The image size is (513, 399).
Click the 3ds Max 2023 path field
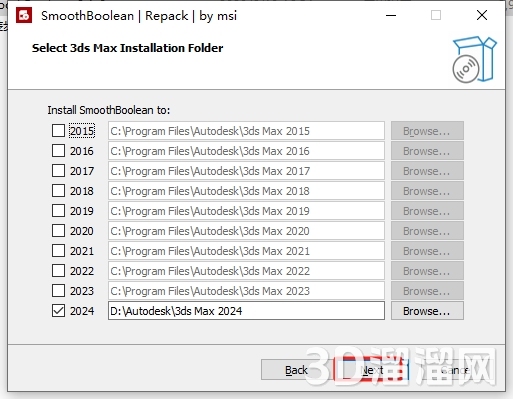[x=246, y=291]
